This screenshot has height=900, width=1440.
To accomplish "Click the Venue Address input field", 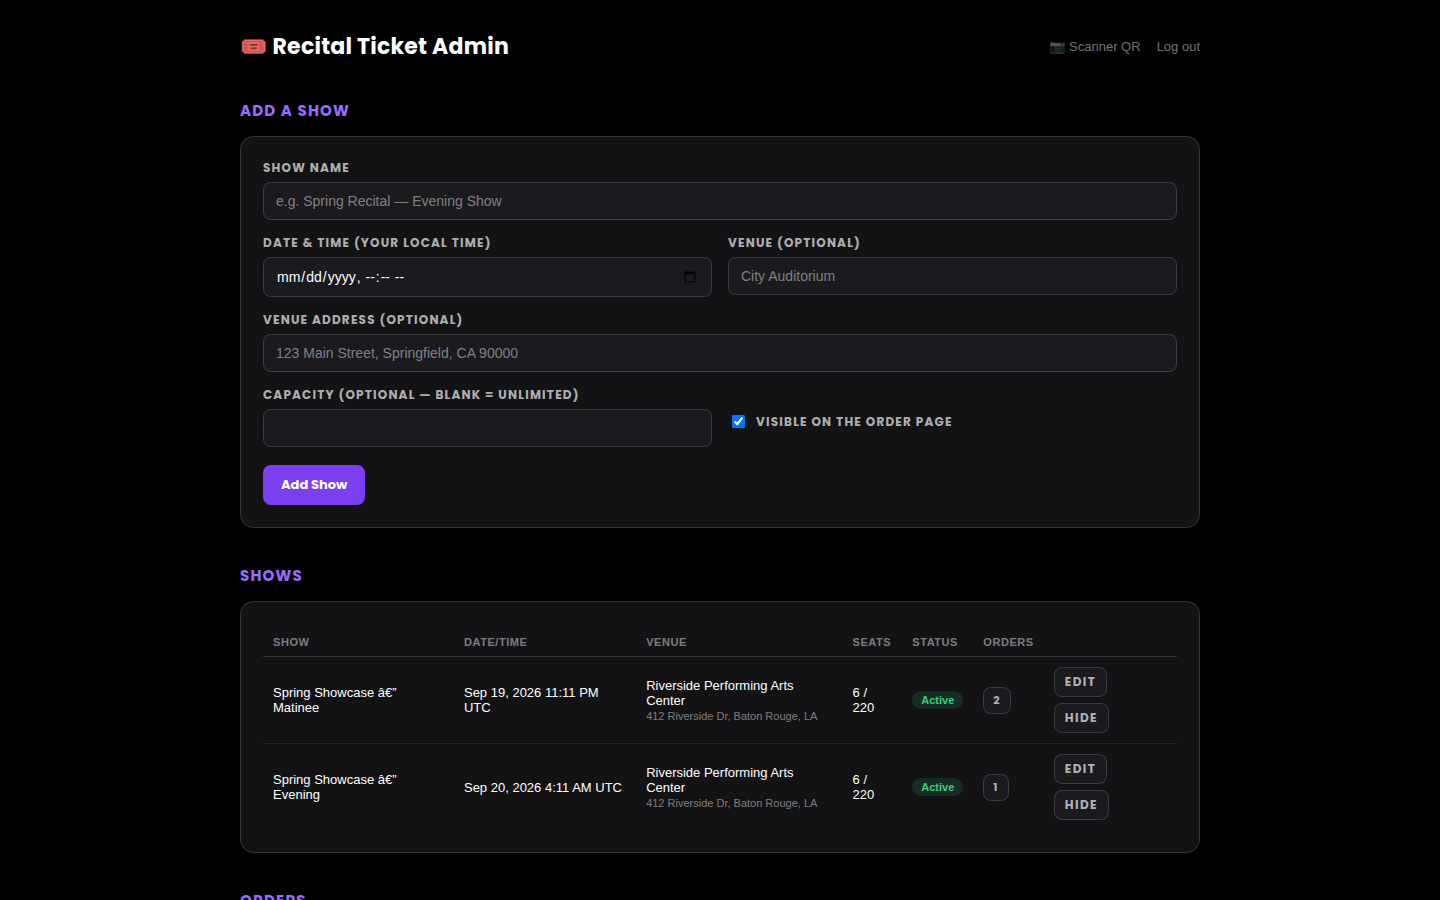I will (720, 353).
